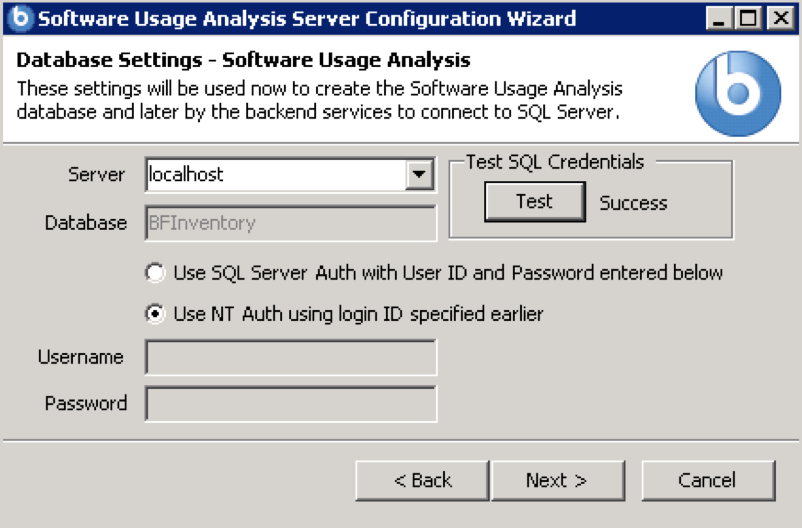Minimize the Configuration Wizard window
The height and width of the screenshot is (528, 802).
click(x=717, y=18)
